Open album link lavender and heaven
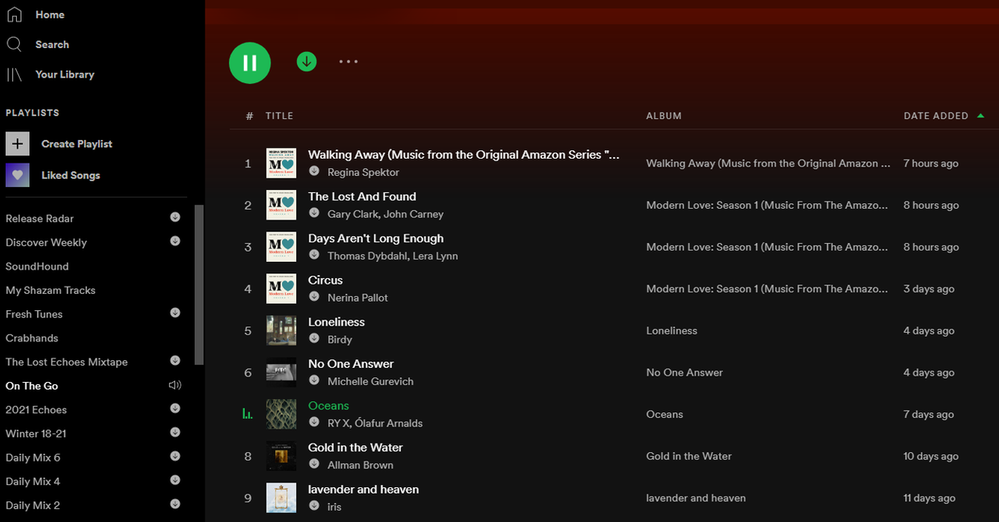 pos(696,498)
